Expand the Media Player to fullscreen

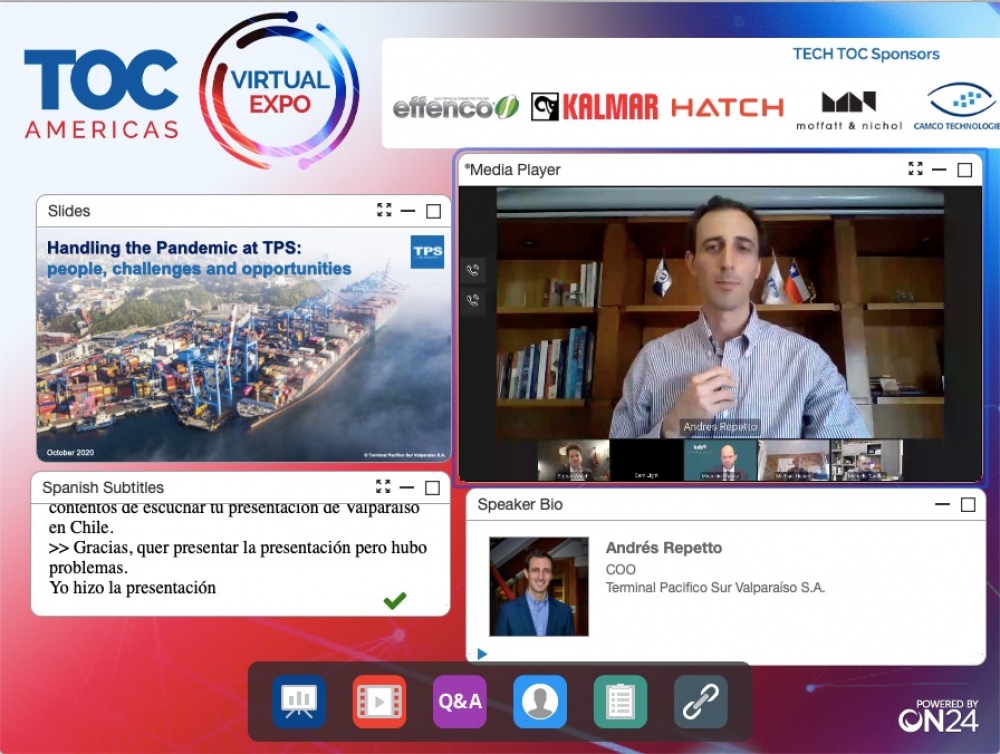coord(915,169)
